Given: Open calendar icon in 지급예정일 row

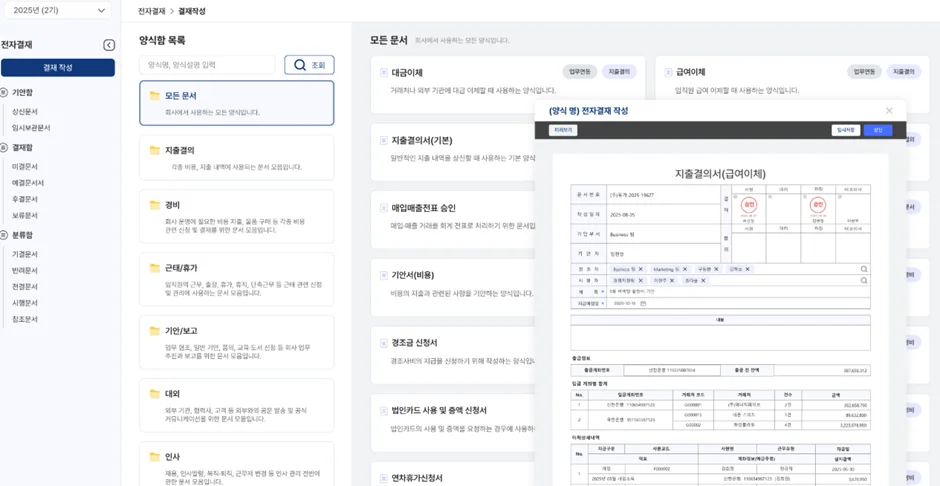Looking at the screenshot, I should click(643, 304).
